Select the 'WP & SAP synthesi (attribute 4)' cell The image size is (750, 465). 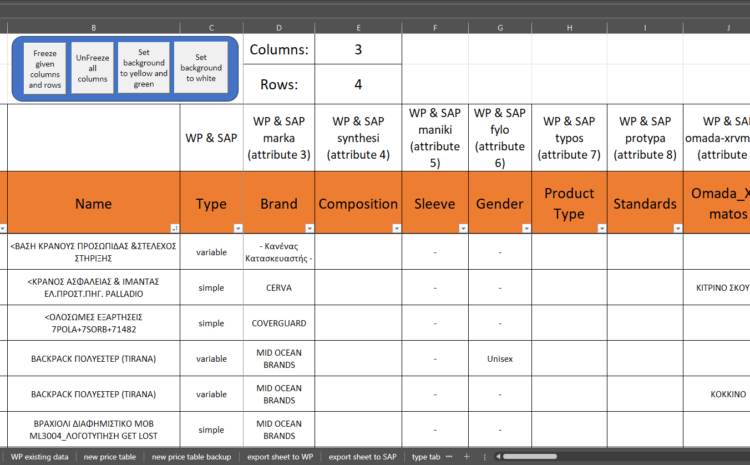358,138
